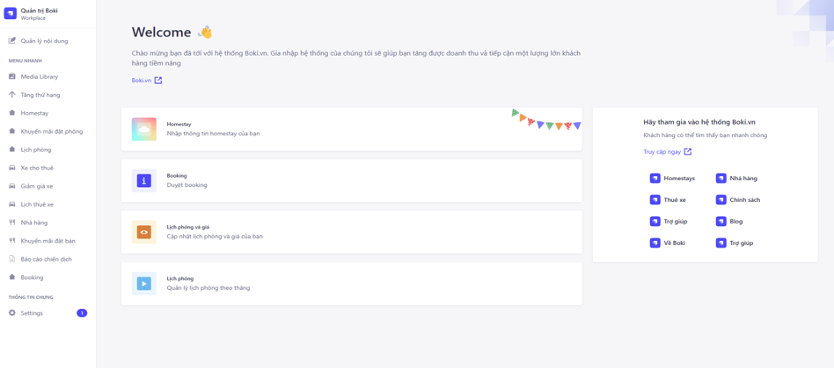Open the Duyệt booking card
834x368 pixels.
pyautogui.click(x=352, y=181)
